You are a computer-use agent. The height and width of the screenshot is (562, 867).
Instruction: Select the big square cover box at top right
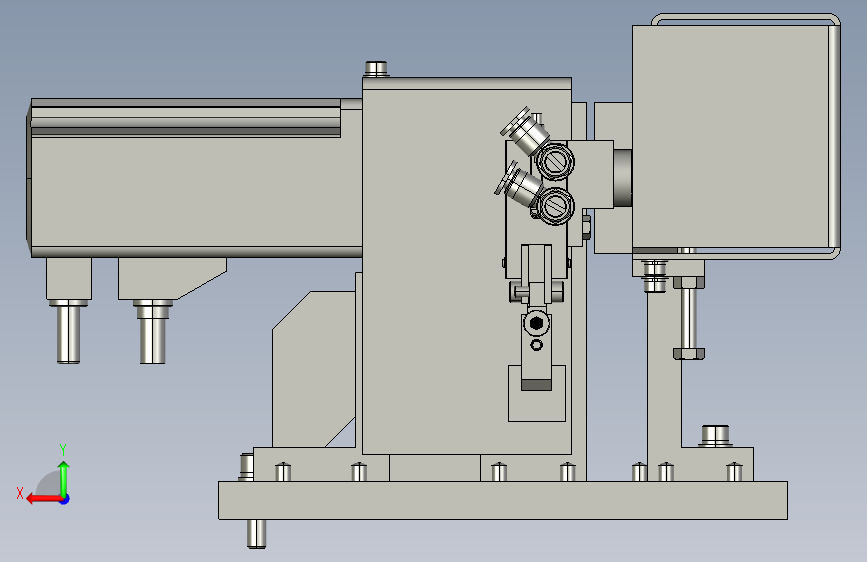[x=730, y=136]
